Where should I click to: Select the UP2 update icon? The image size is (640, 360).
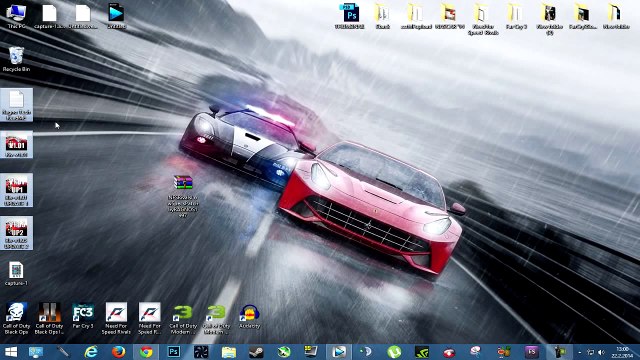(x=16, y=233)
